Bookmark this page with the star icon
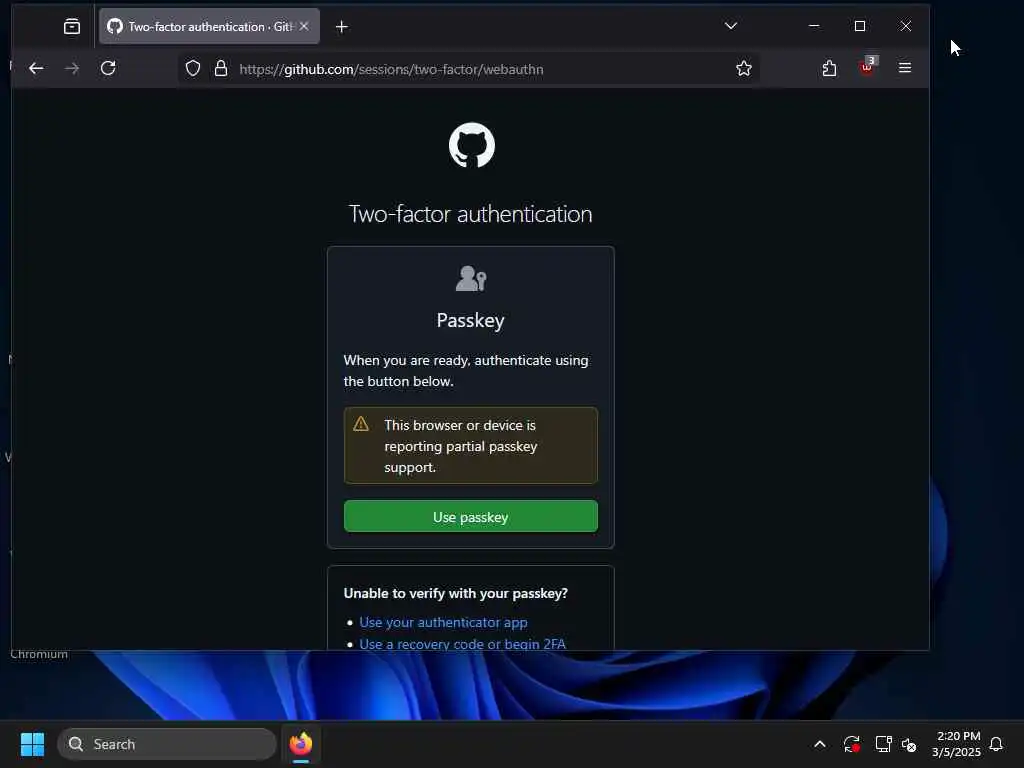The width and height of the screenshot is (1024, 768). (x=743, y=69)
